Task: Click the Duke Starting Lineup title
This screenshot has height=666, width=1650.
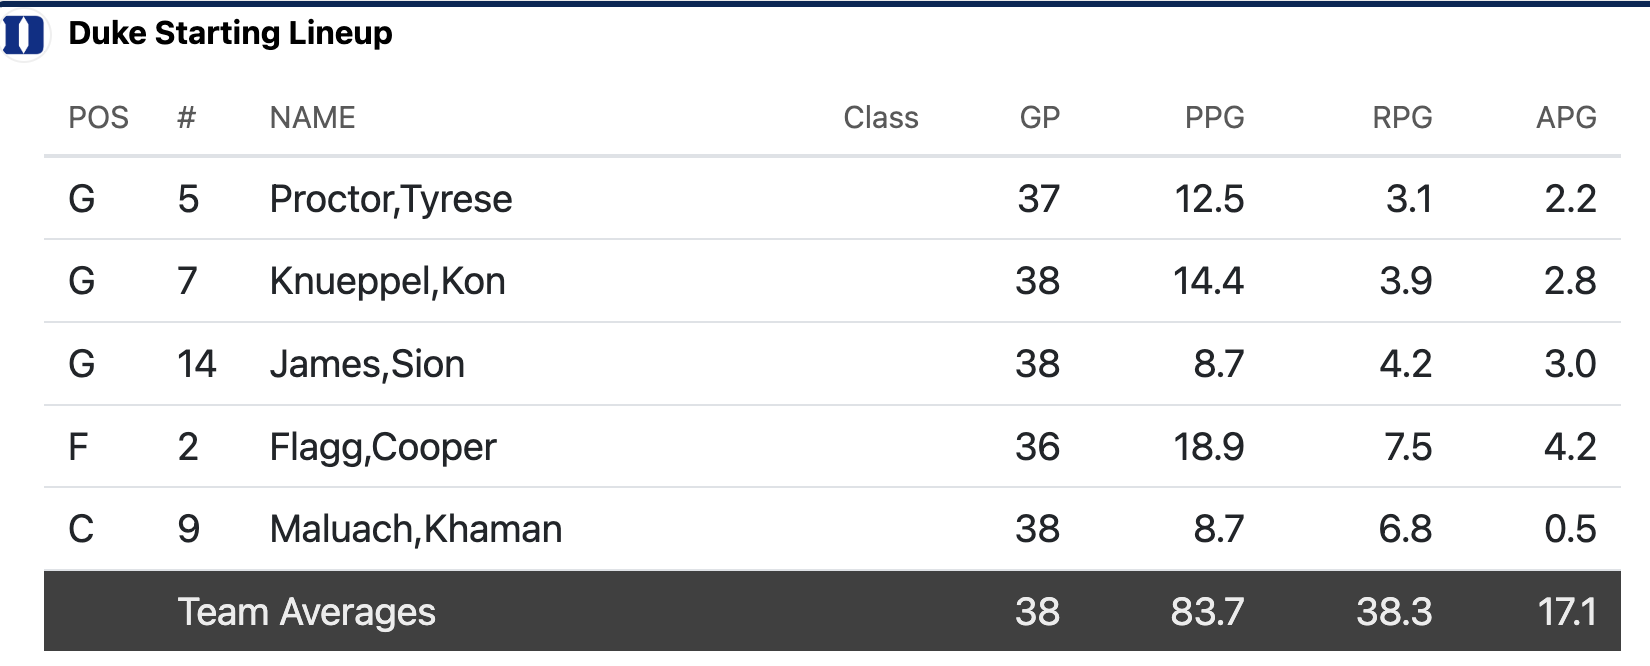Action: tap(230, 33)
